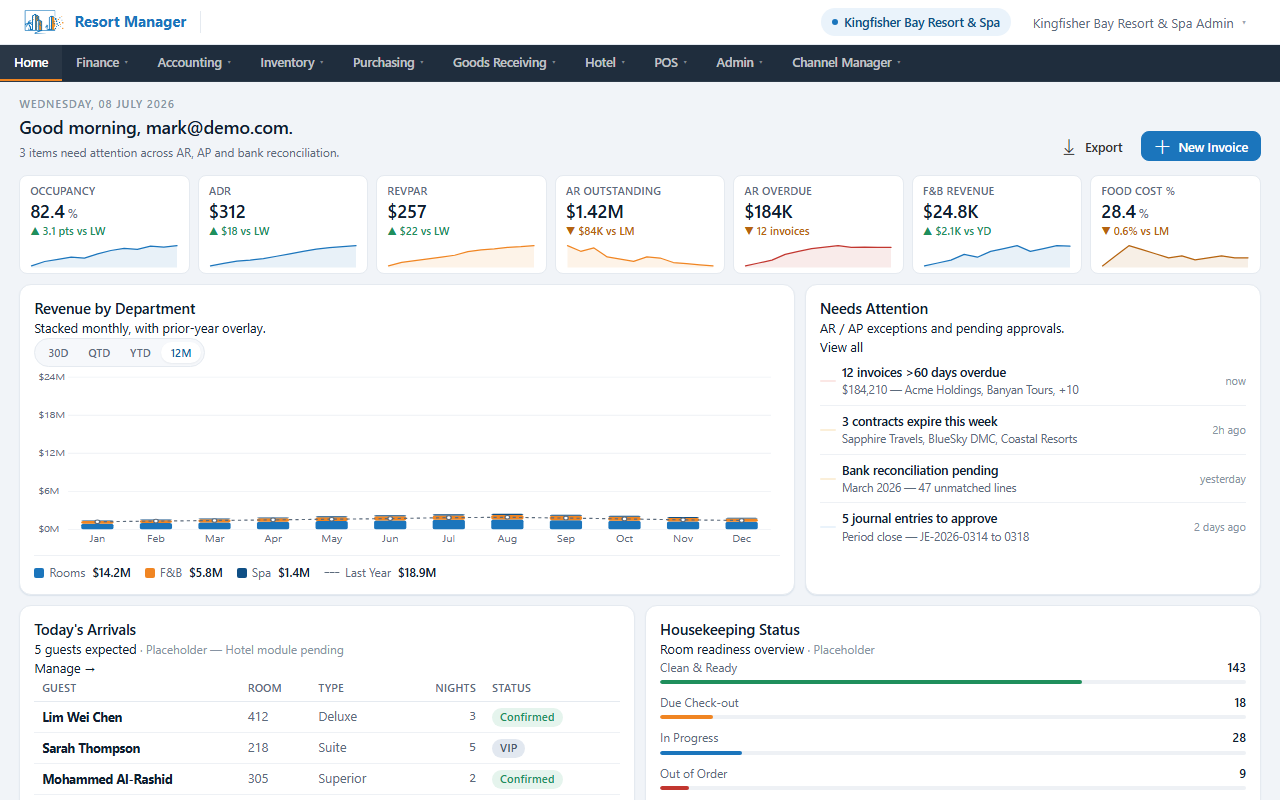Click the Suite room type cell
Viewport: 1280px width, 800px height.
pyautogui.click(x=333, y=748)
